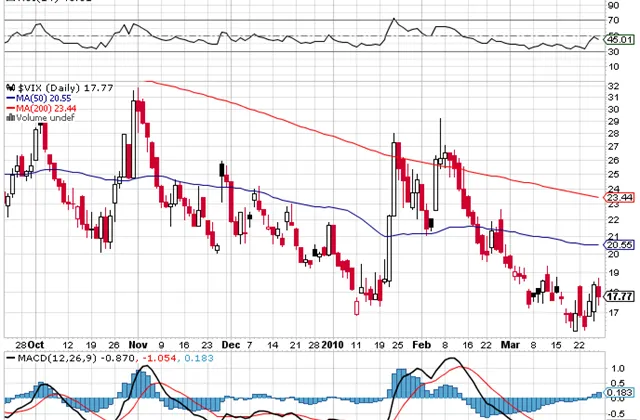Click the "$VIX (Daily) 17.77" legend title

(65, 88)
